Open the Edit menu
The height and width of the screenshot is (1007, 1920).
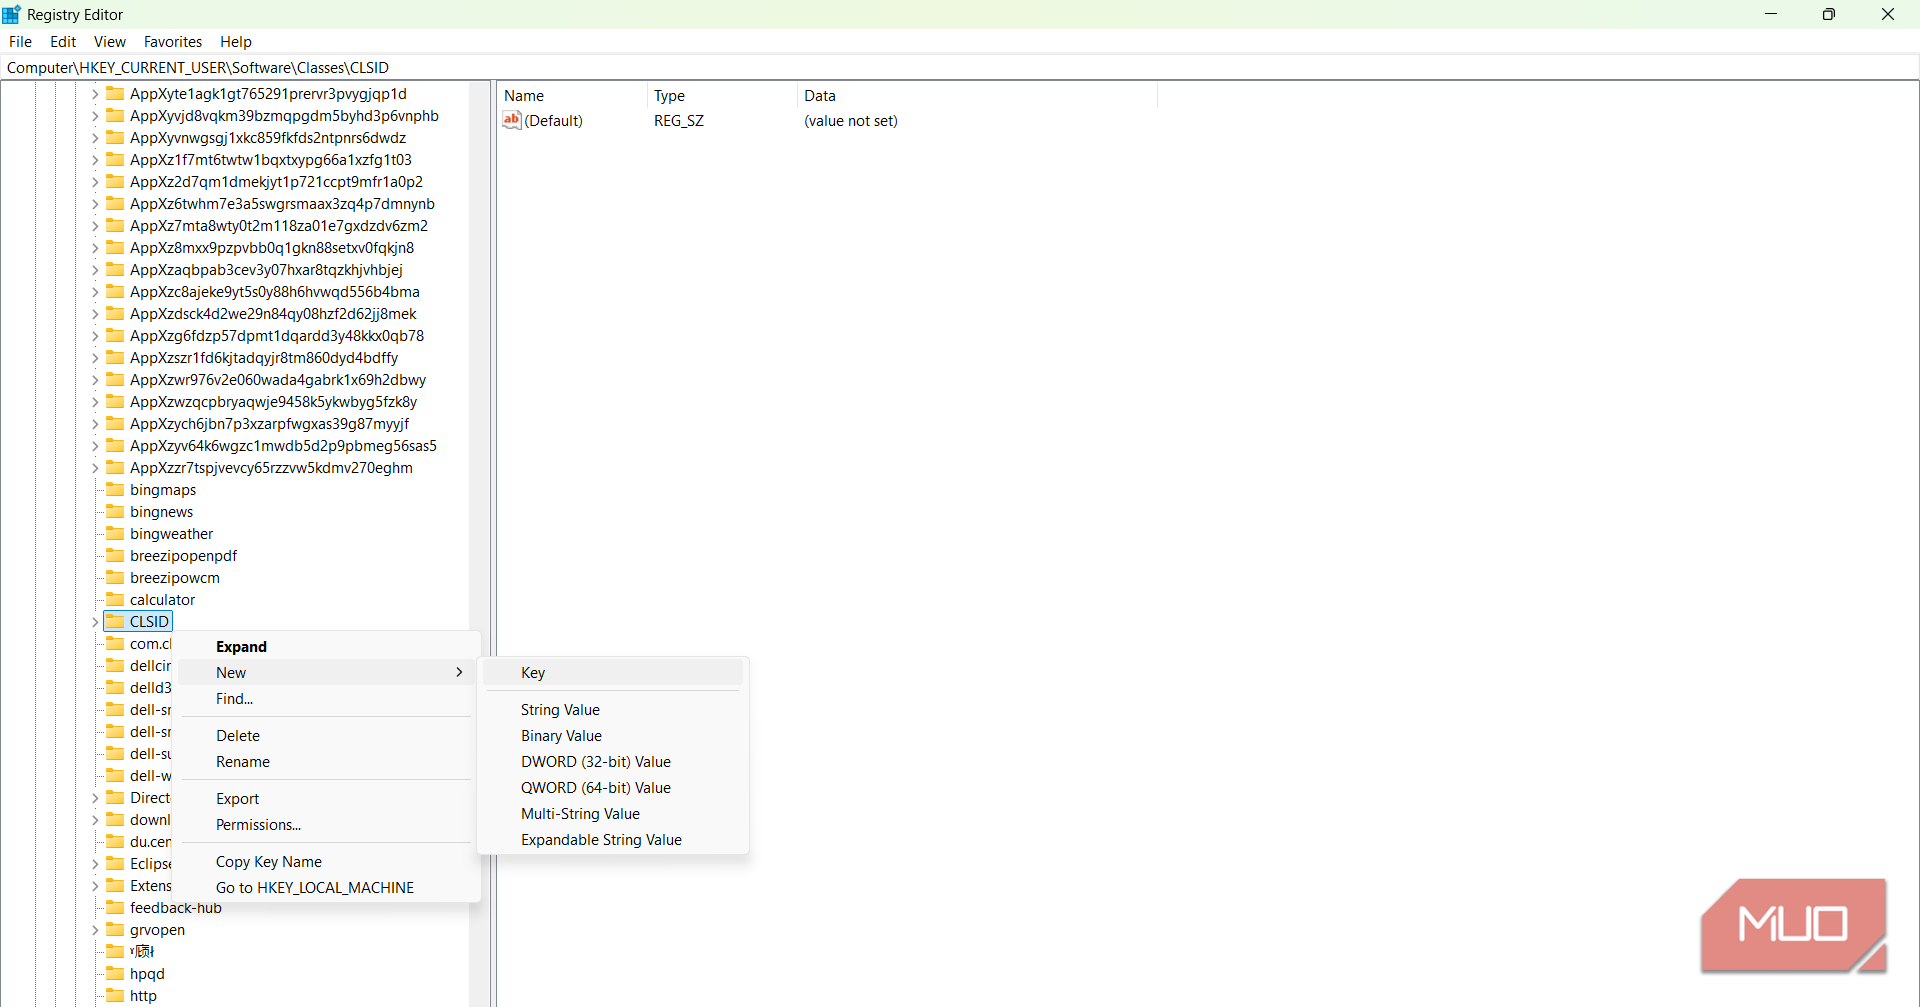[63, 42]
